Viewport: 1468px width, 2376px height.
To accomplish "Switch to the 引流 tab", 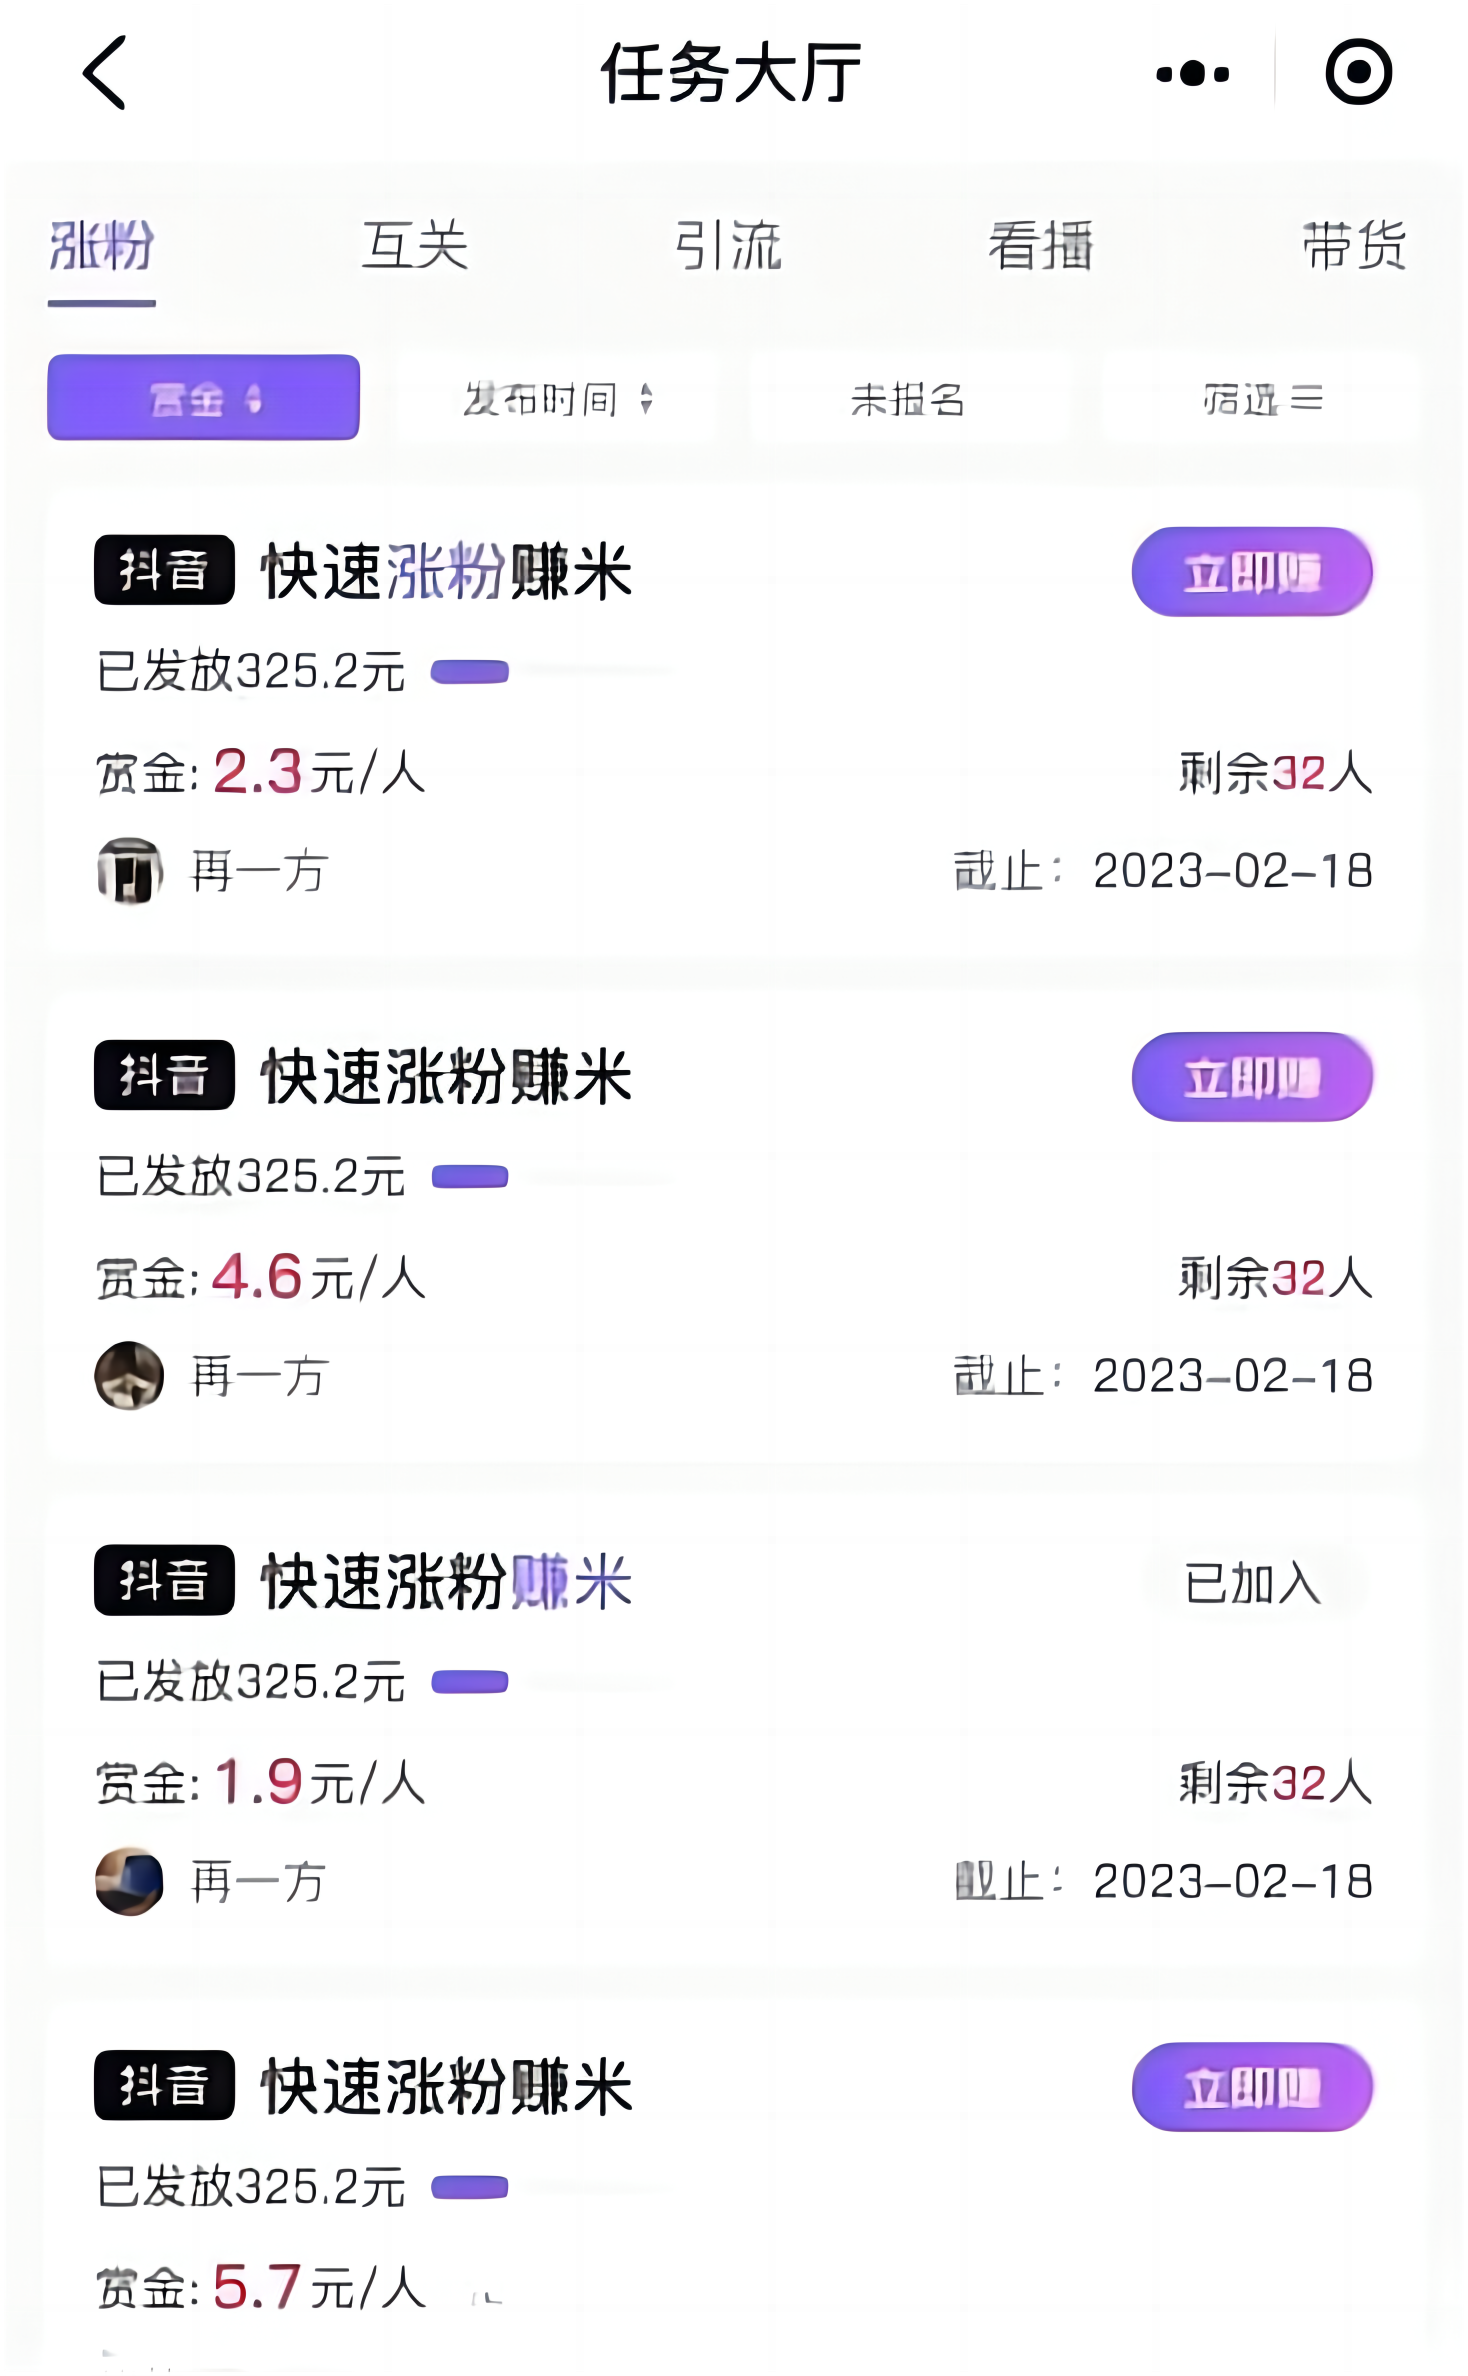I will (x=728, y=246).
